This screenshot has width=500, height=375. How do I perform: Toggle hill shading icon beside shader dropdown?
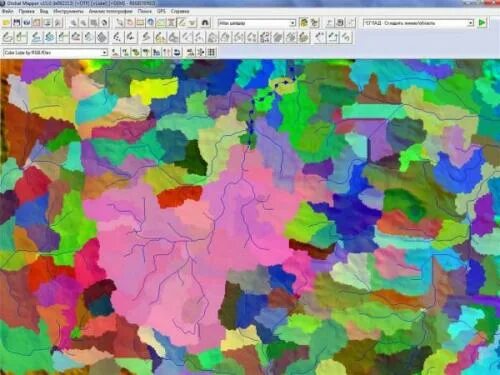[x=304, y=23]
